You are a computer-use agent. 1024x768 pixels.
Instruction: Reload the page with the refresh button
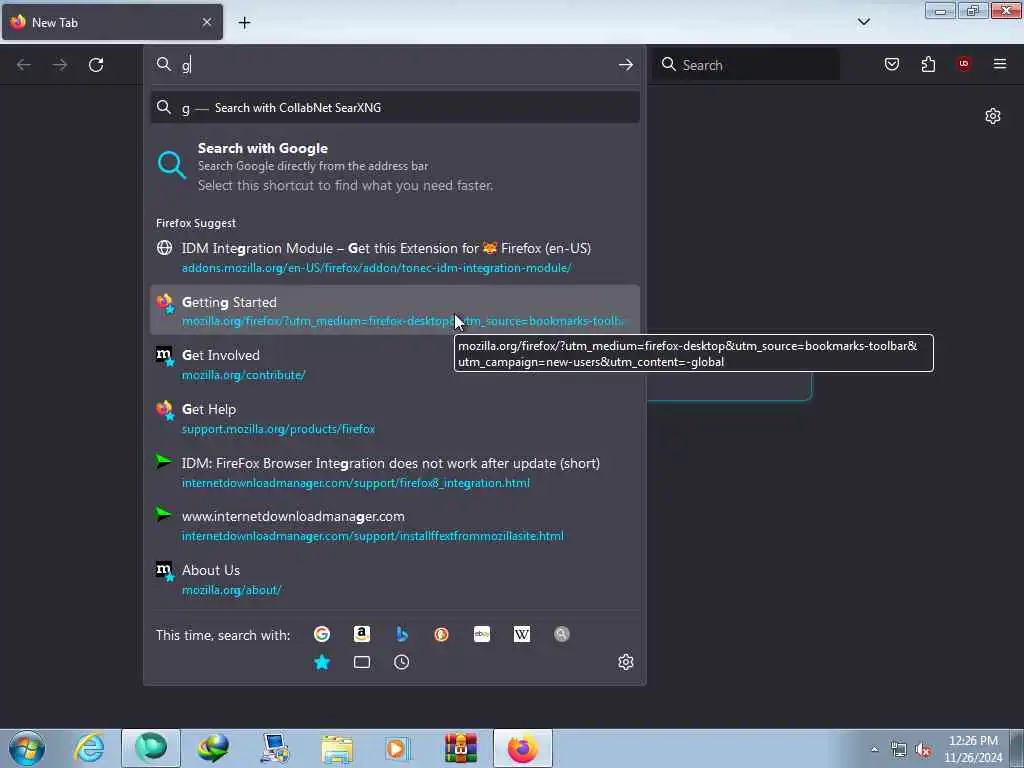(x=96, y=65)
